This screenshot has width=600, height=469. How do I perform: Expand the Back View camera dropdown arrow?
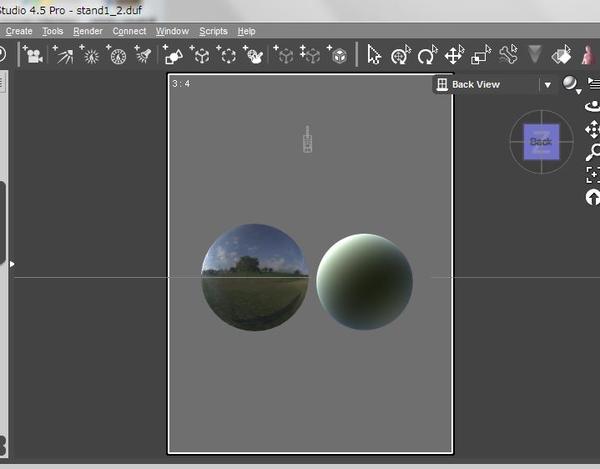(x=548, y=85)
